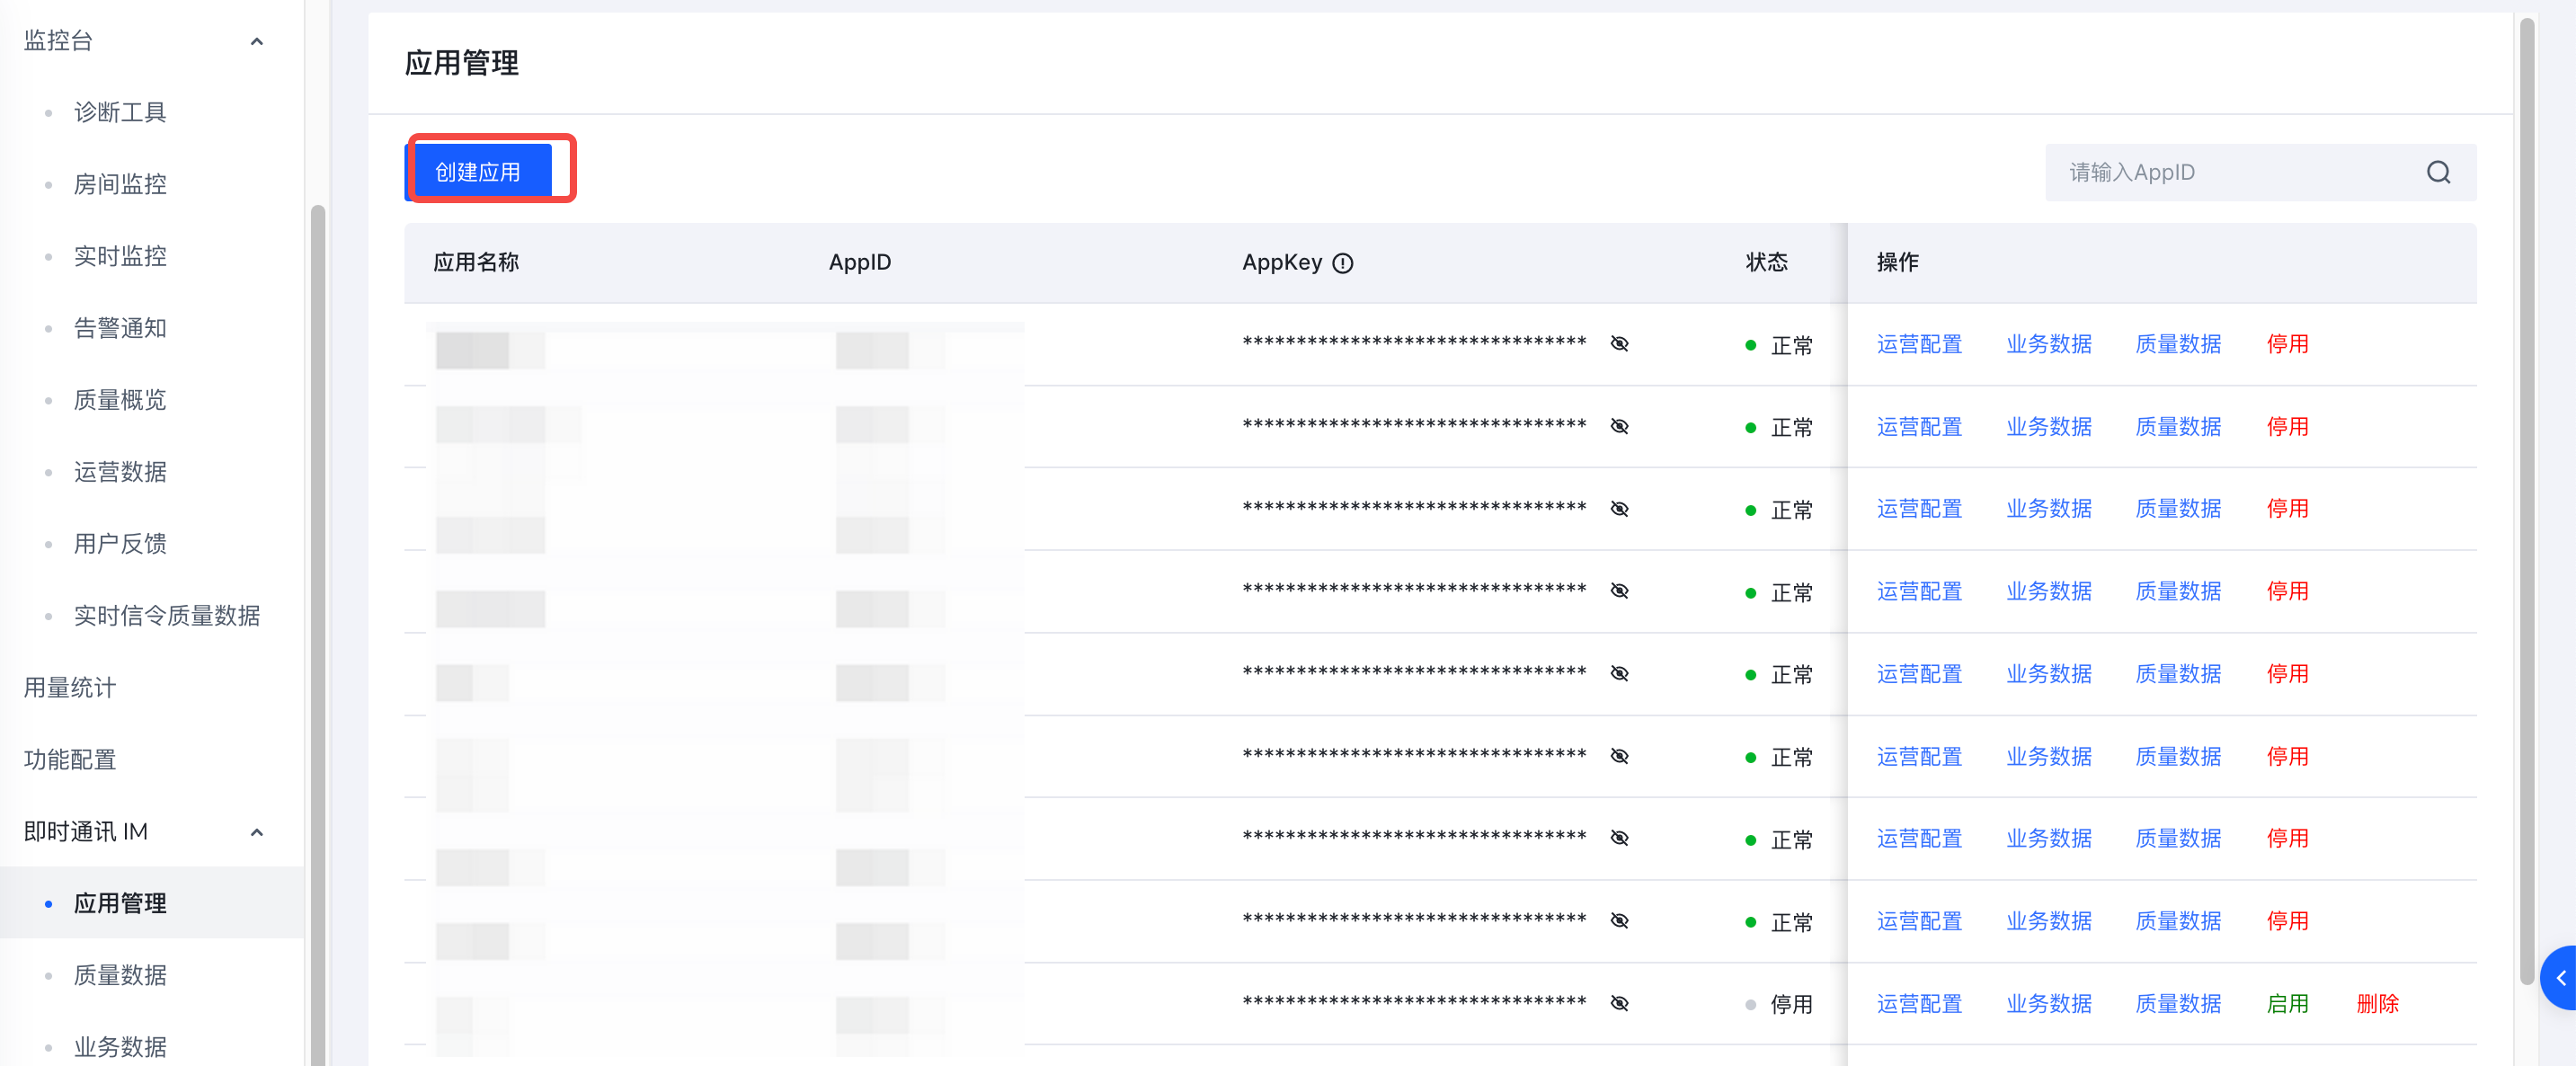
Task: Toggle AppKey visibility in the third row
Action: [1619, 509]
